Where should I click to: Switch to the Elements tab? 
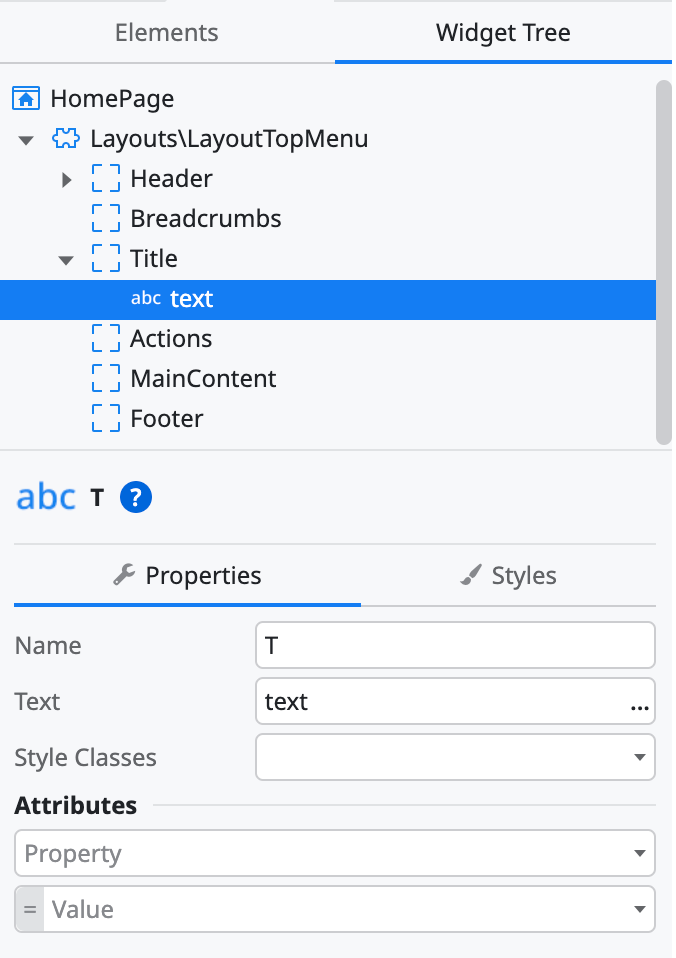pyautogui.click(x=167, y=32)
